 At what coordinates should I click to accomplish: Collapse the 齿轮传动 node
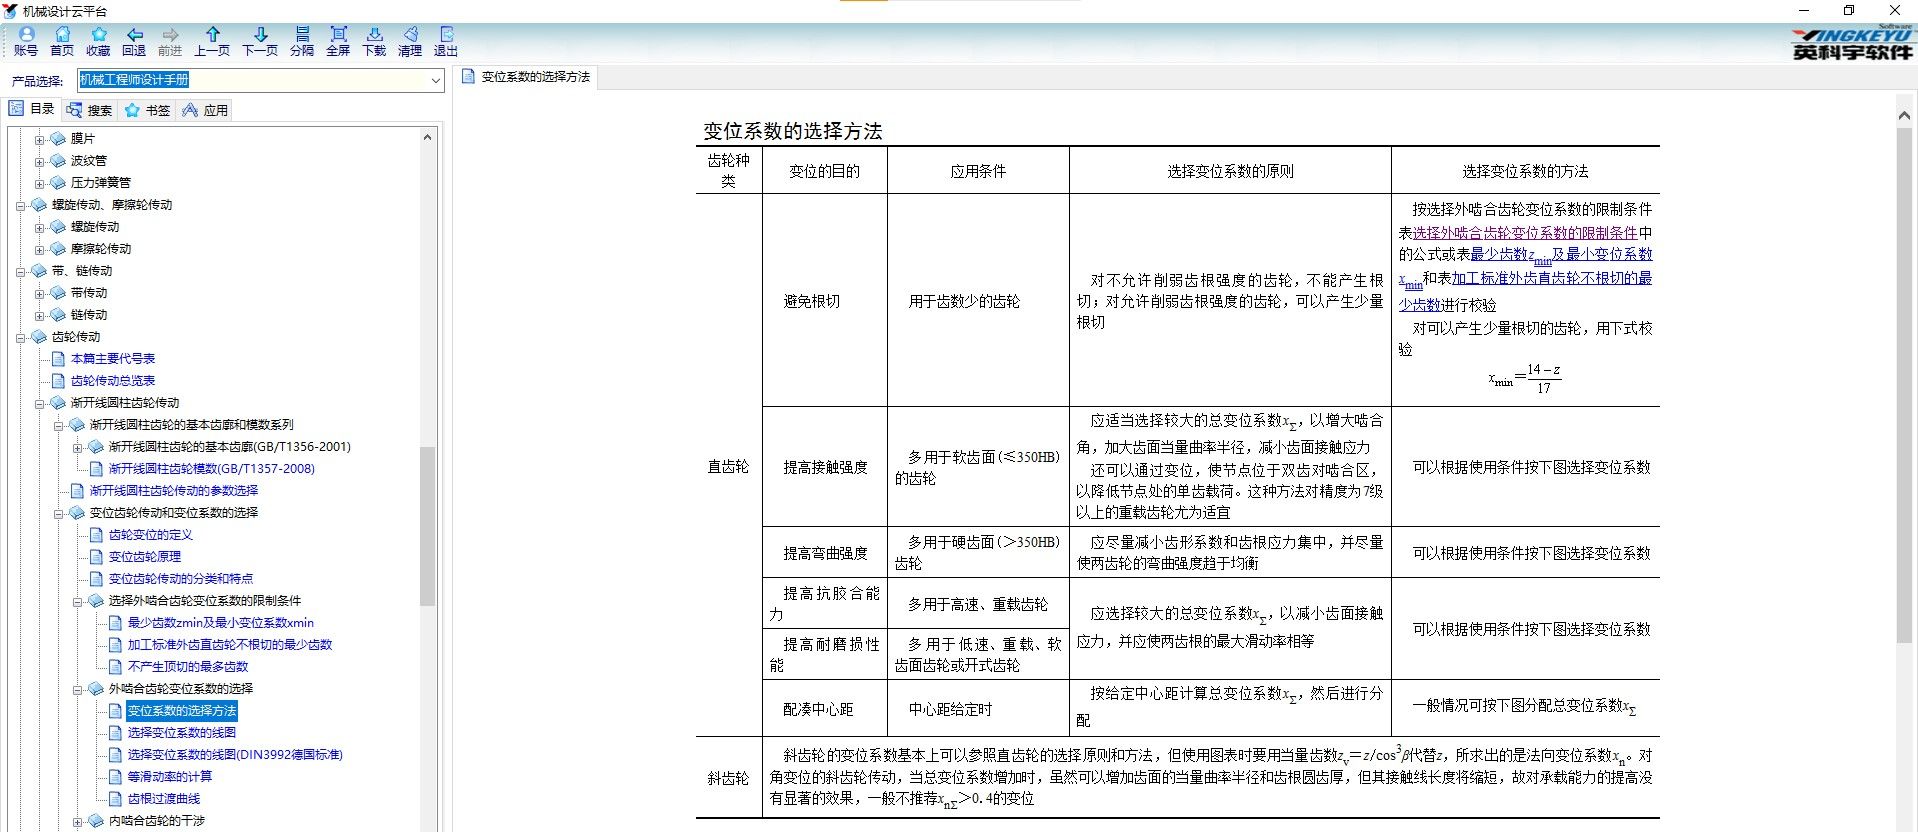[20, 337]
